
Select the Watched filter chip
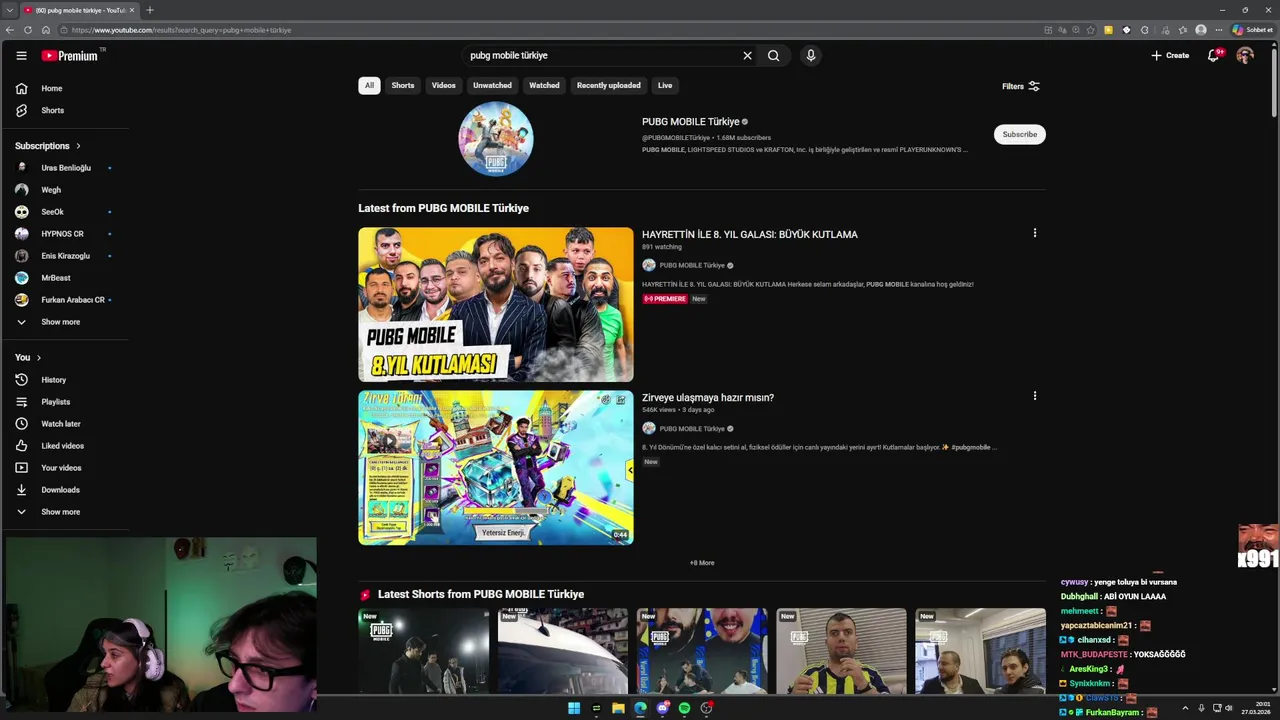click(x=544, y=85)
